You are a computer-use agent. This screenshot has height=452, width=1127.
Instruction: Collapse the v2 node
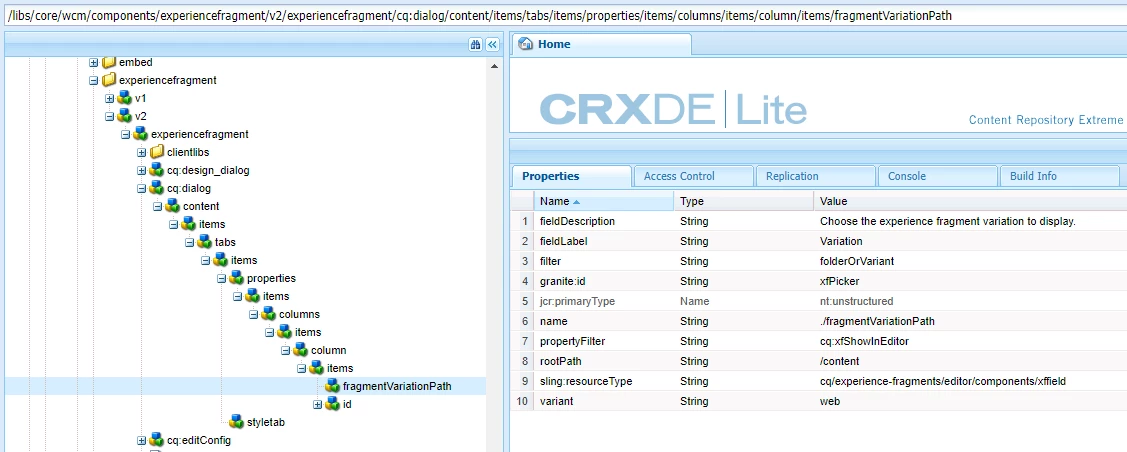point(109,116)
